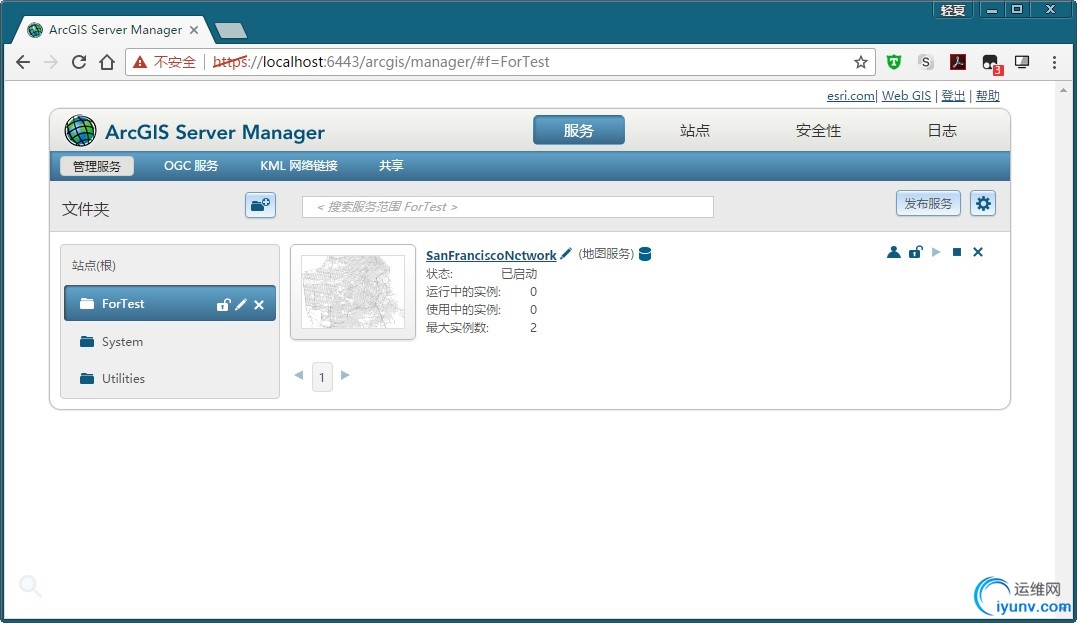Close the ArcGIS Server Manager browser tab
Image resolution: width=1077 pixels, height=623 pixels.
(x=194, y=30)
